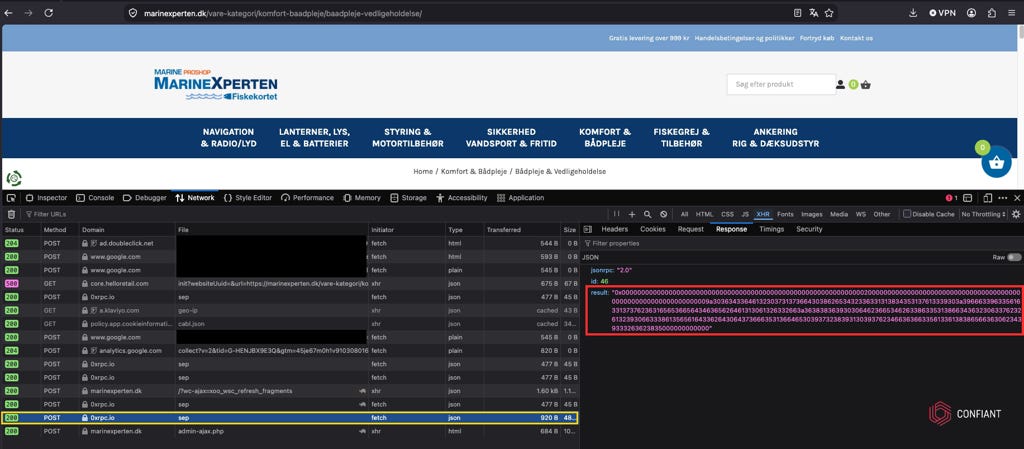The height and width of the screenshot is (449, 1024).
Task: Open the browser hamburger menu
Action: pos(1011,12)
